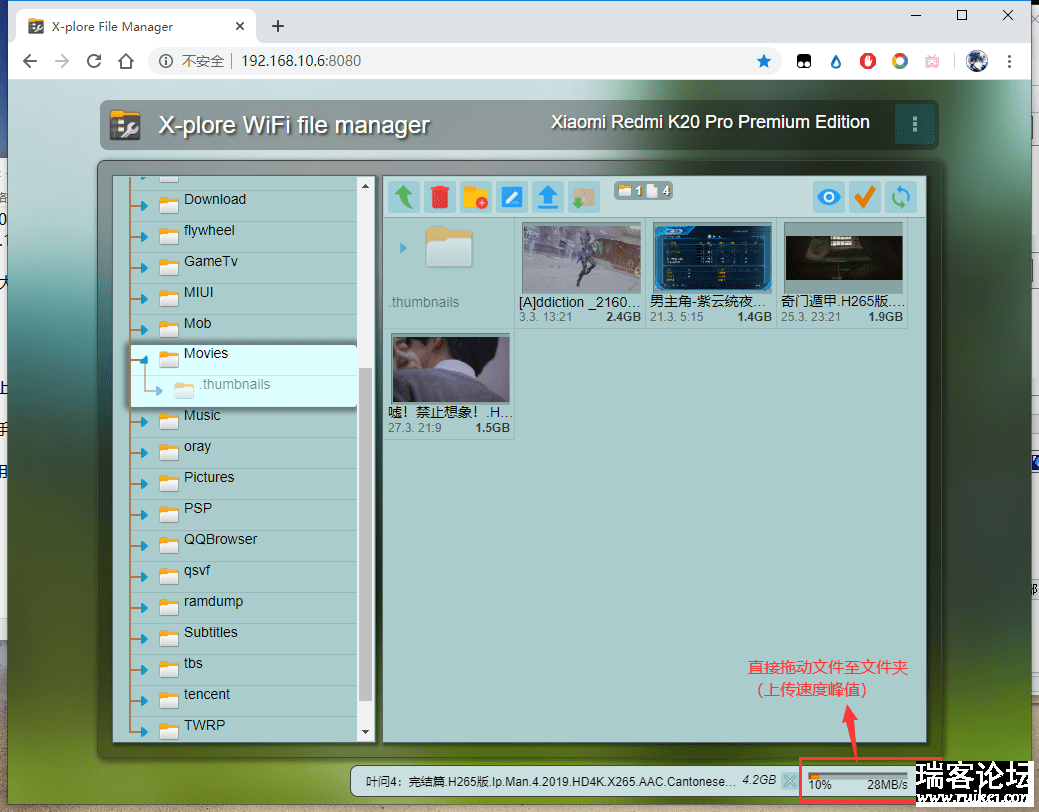Click the red trash delete icon

[440, 198]
